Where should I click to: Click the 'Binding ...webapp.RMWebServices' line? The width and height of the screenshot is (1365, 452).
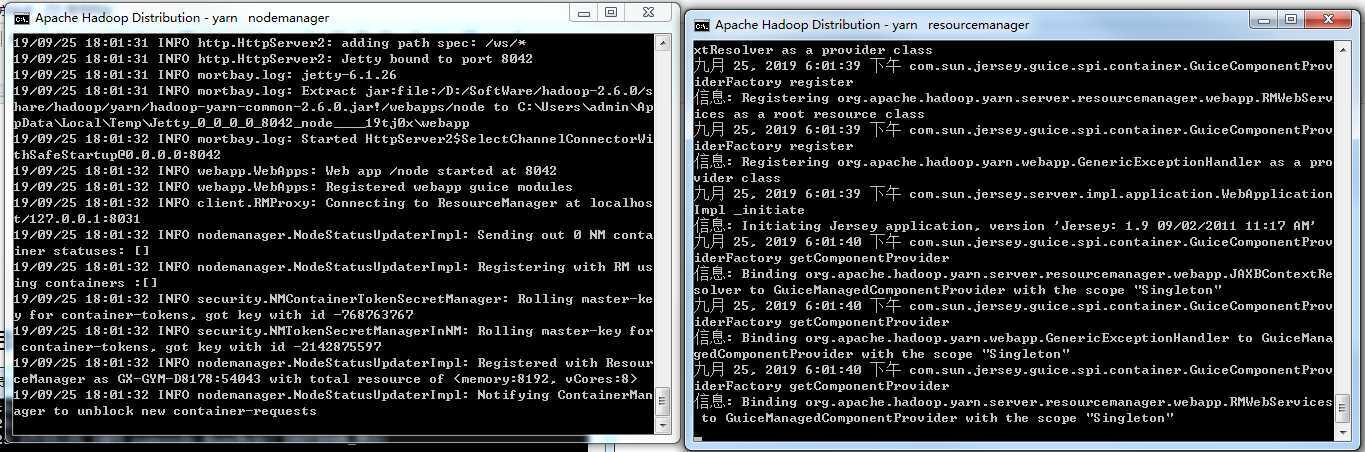click(x=1013, y=401)
